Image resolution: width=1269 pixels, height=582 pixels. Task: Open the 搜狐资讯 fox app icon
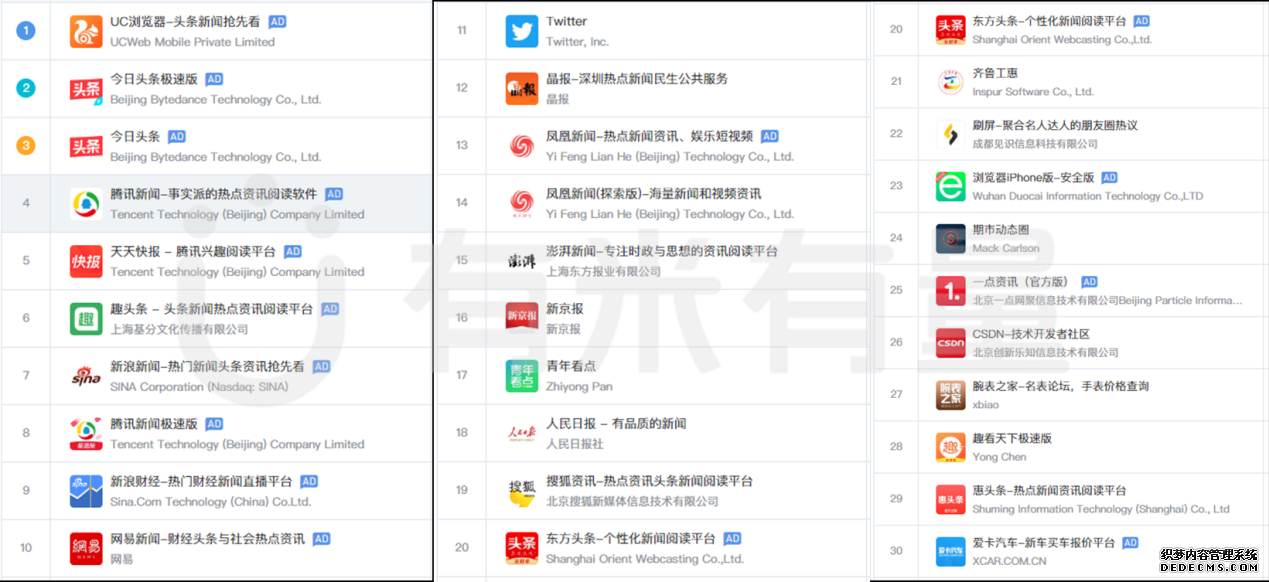pyautogui.click(x=522, y=491)
